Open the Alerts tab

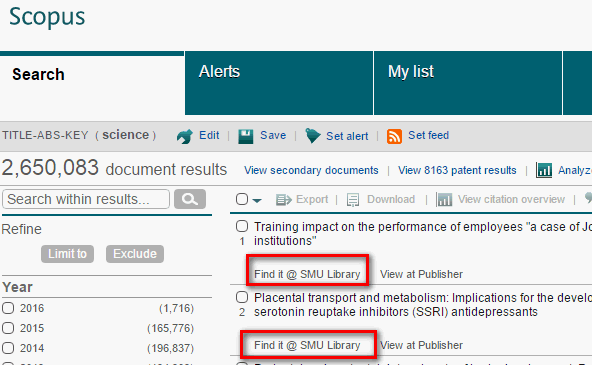(279, 83)
